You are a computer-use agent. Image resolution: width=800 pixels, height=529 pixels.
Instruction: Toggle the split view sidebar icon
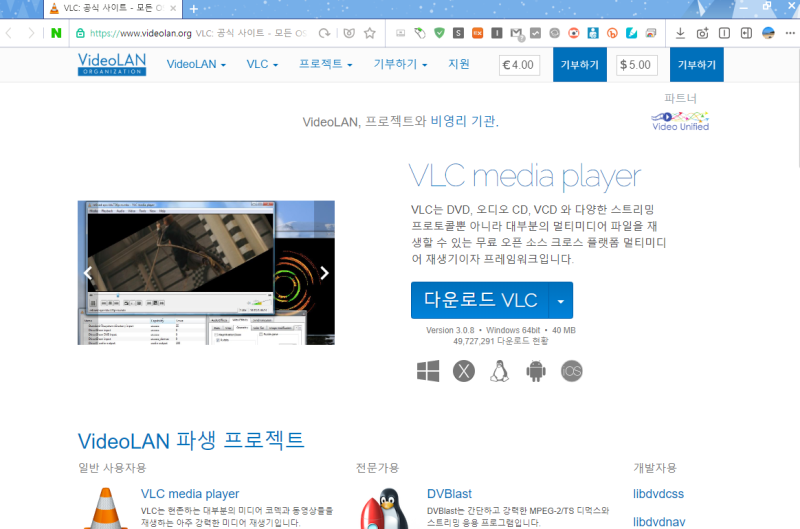(746, 33)
